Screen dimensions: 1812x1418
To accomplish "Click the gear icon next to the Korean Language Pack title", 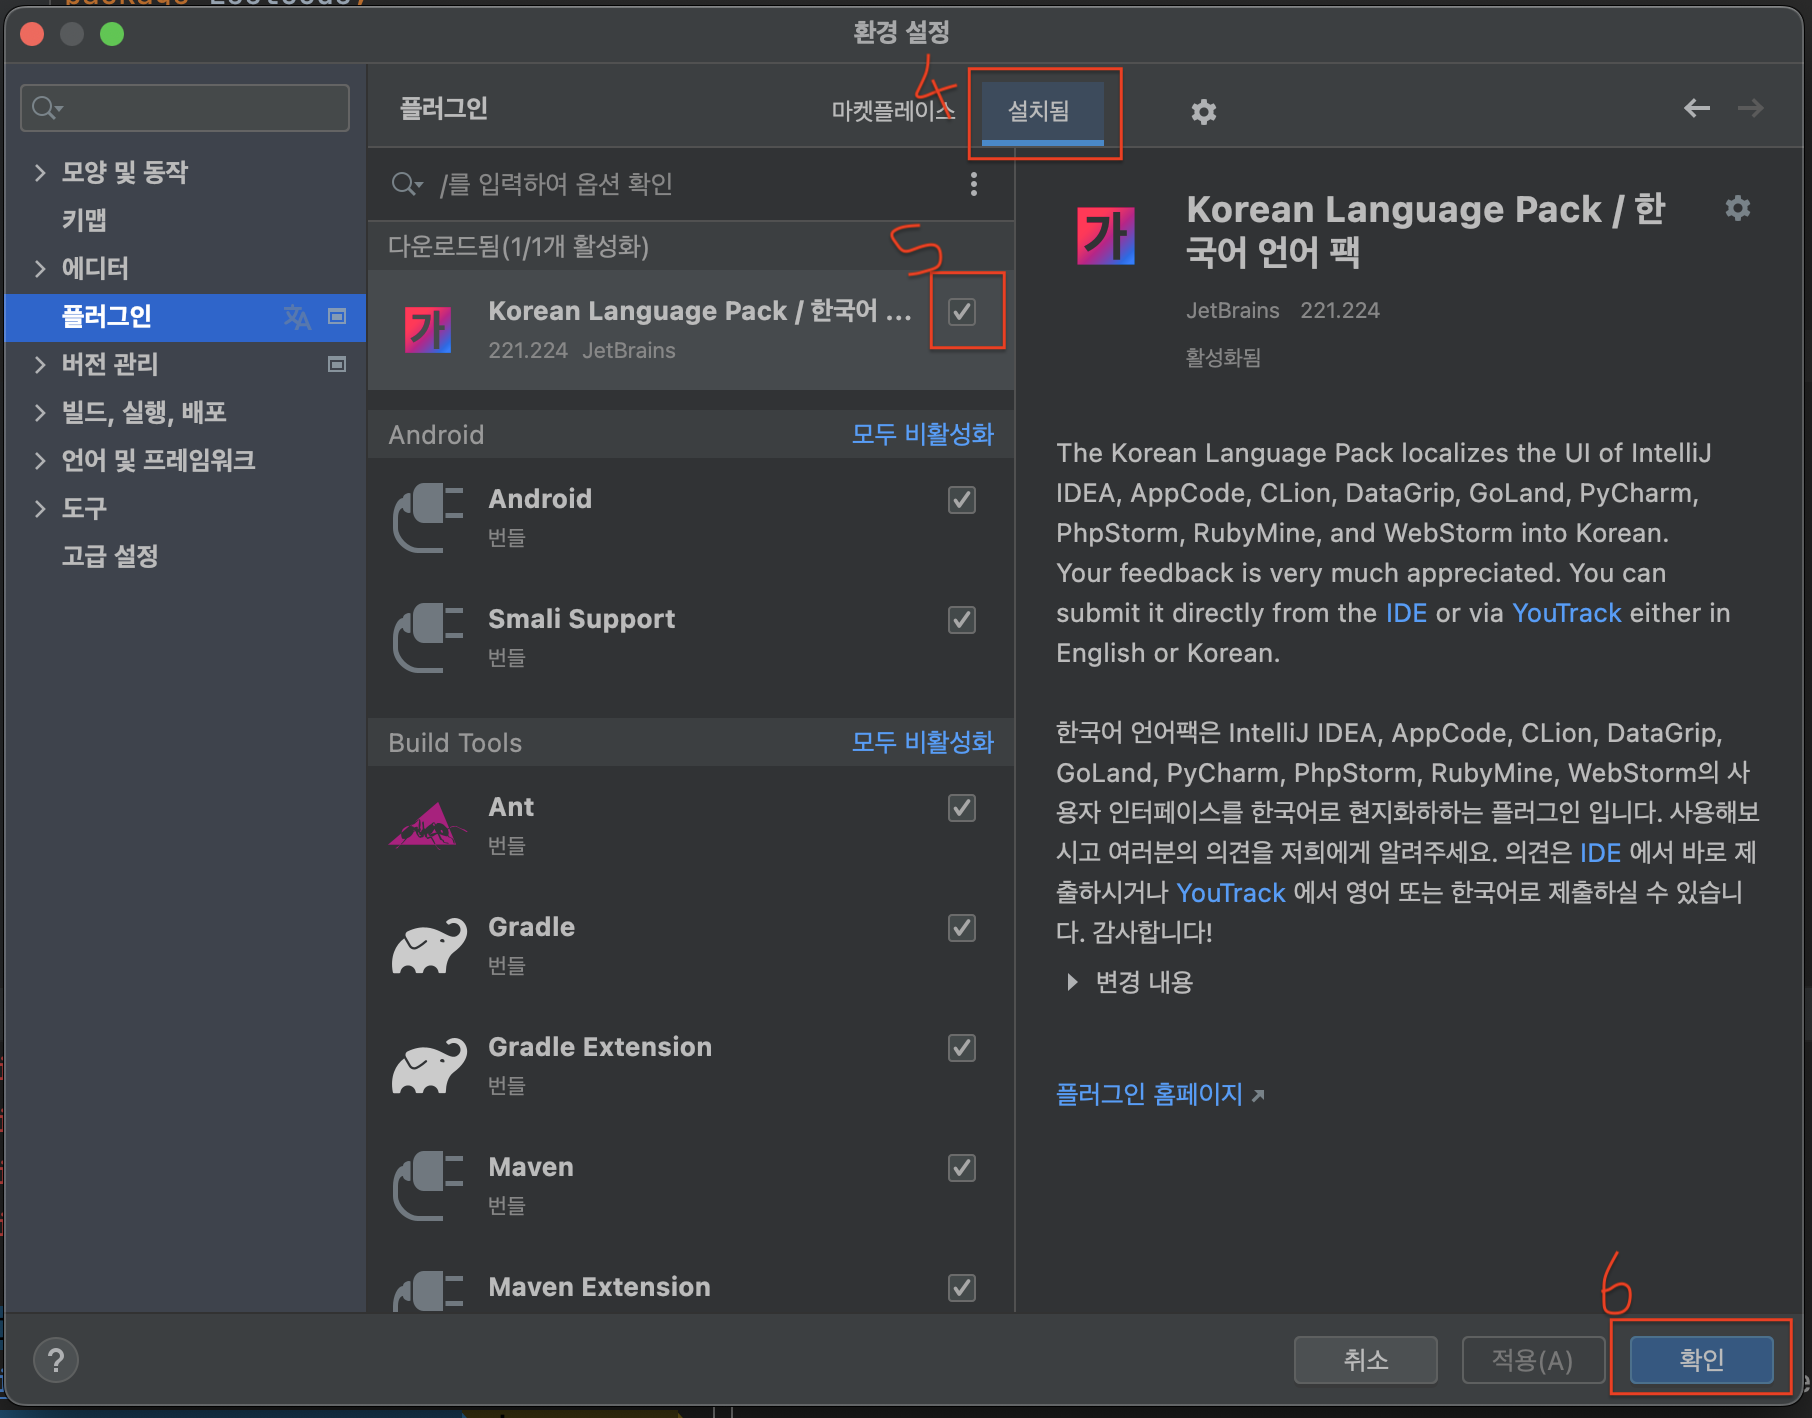I will (x=1737, y=208).
